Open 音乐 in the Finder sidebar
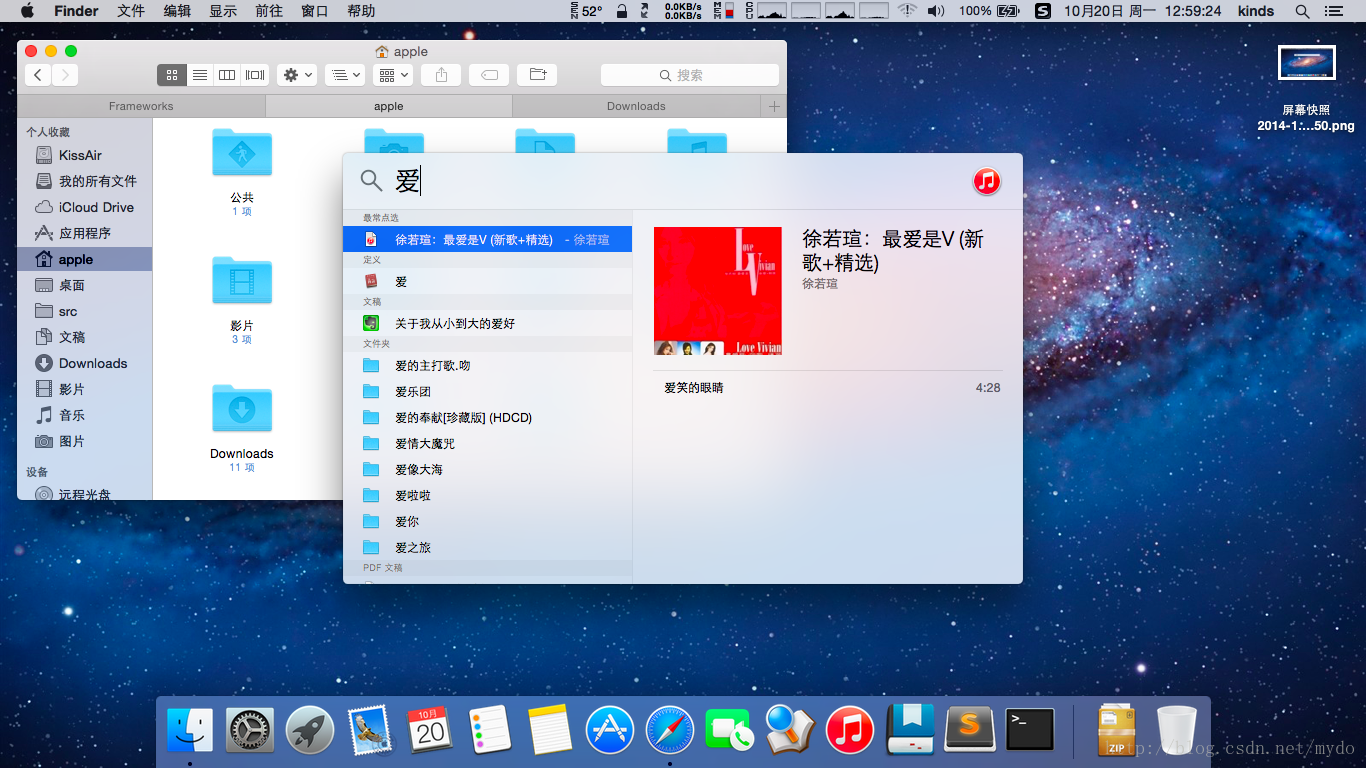This screenshot has height=768, width=1366. pyautogui.click(x=85, y=415)
